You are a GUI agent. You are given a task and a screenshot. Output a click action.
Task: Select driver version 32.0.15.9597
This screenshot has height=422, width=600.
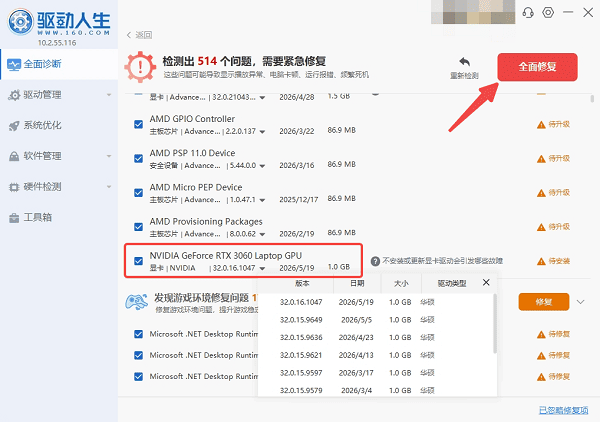(377, 373)
